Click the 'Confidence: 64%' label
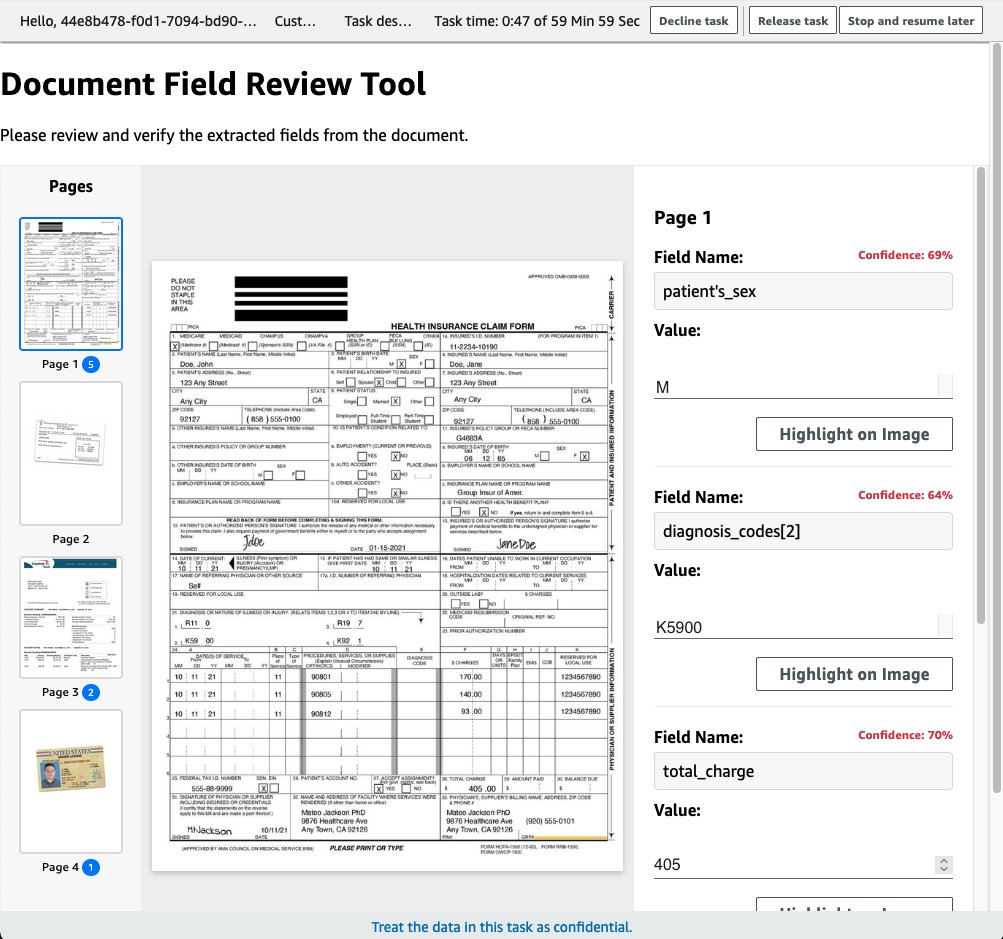This screenshot has height=939, width=1003. (905, 494)
